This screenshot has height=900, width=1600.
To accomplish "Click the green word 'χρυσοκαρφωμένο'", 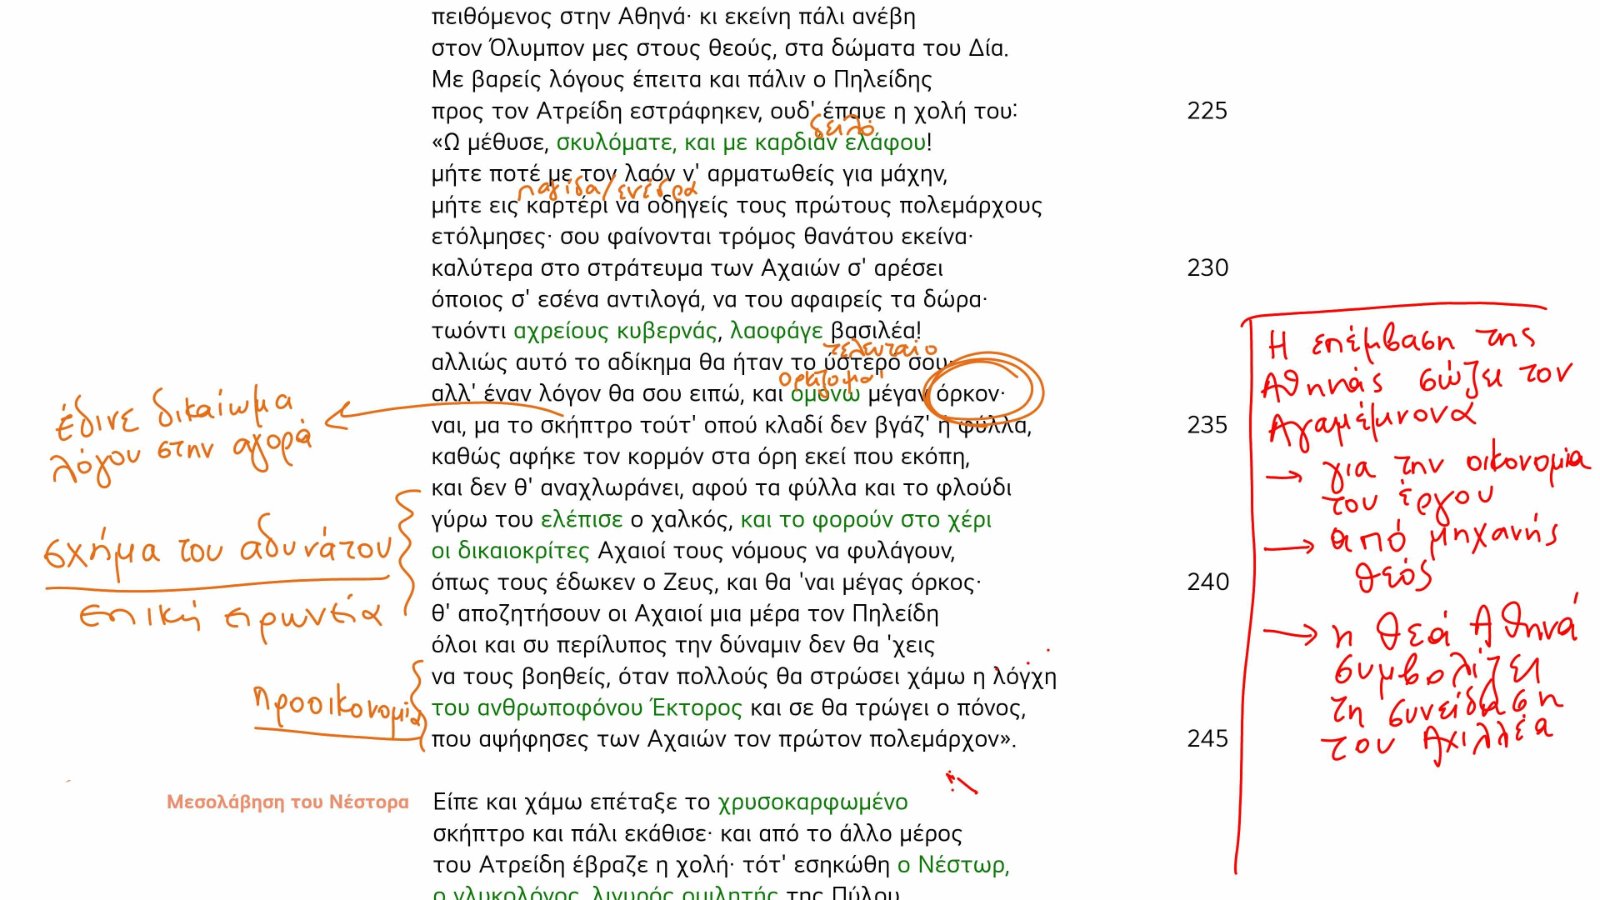I will pyautogui.click(x=813, y=802).
